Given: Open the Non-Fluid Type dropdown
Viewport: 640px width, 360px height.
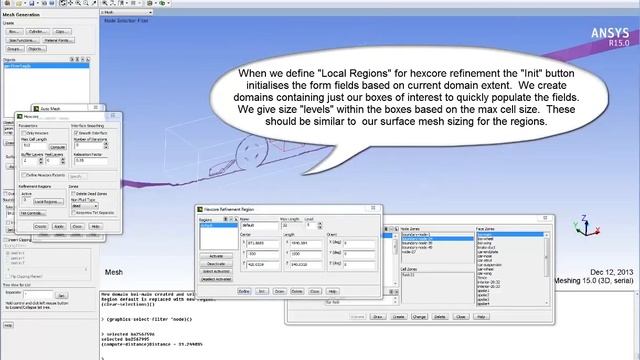Looking at the screenshot, I should pos(84,206).
